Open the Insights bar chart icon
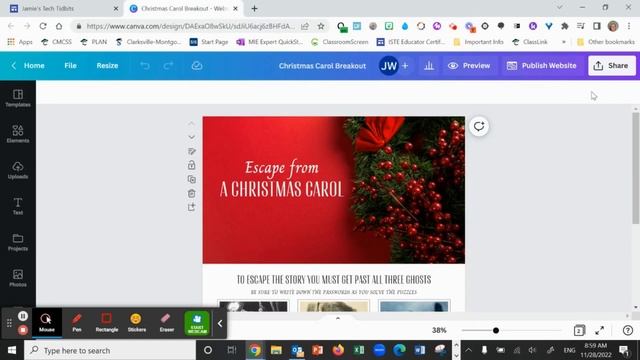Screen dimensions: 640x360 pyautogui.click(x=429, y=66)
